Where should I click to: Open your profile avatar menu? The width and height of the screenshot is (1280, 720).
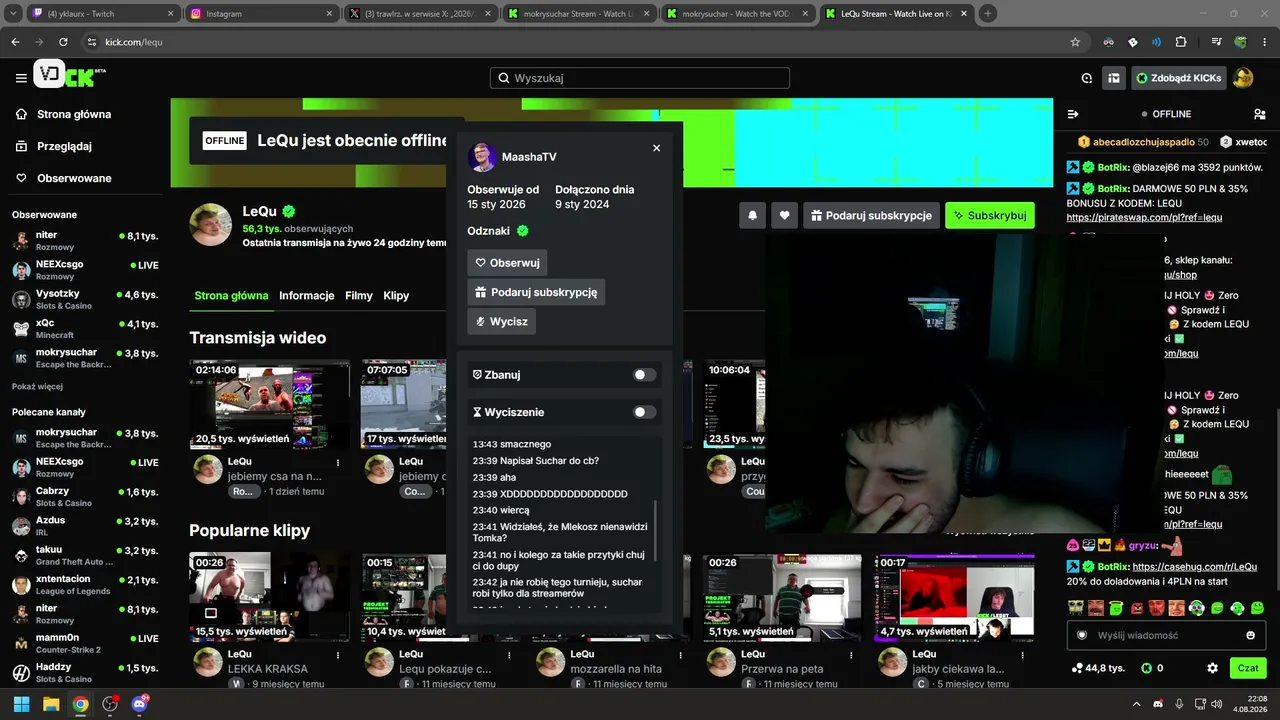pos(1243,78)
